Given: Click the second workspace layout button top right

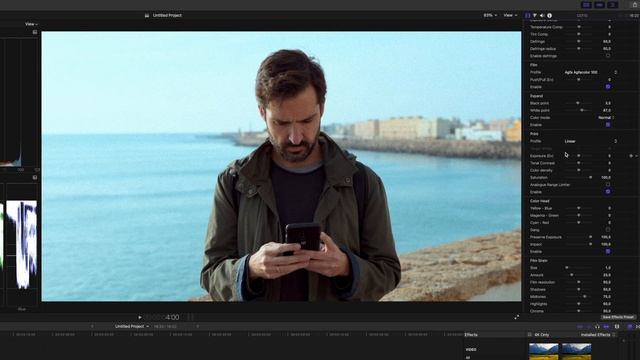Looking at the screenshot, I should click(600, 5).
